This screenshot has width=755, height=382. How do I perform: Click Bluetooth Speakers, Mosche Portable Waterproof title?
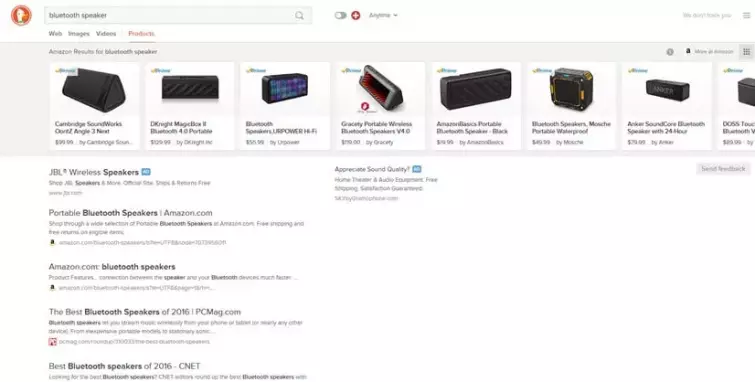pos(571,128)
